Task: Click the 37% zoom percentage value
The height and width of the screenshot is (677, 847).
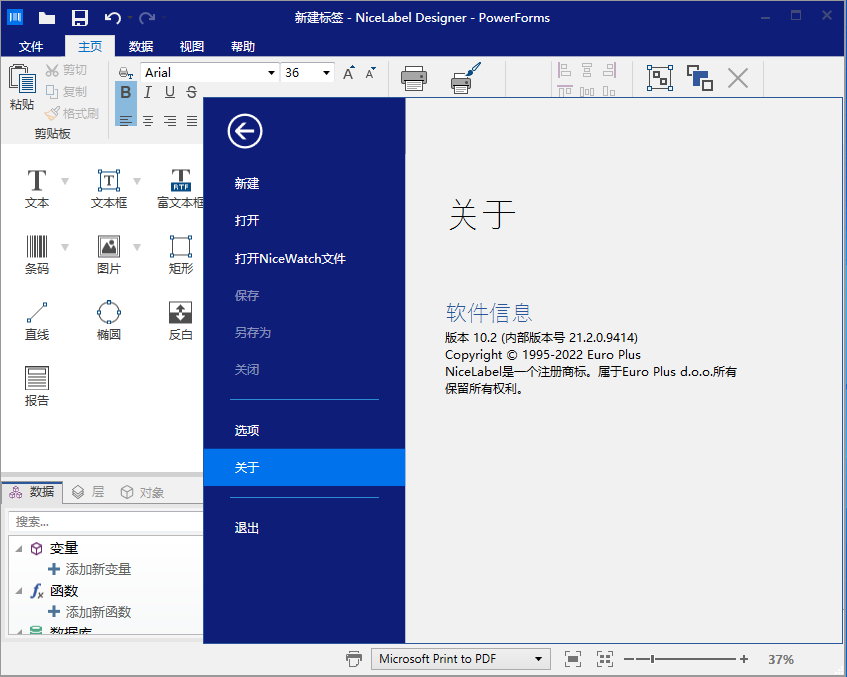Action: 781,659
